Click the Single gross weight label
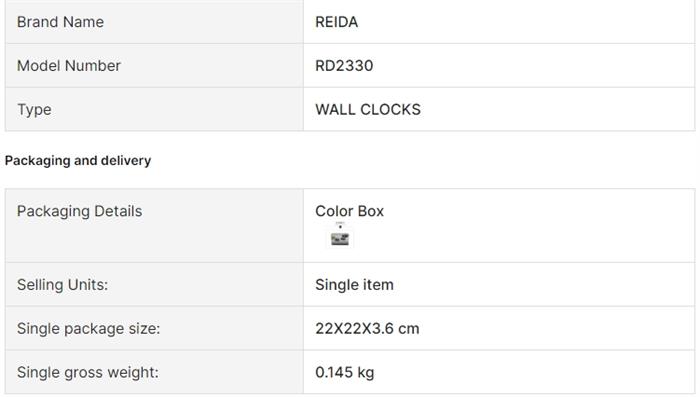This screenshot has width=700, height=397. 88,372
